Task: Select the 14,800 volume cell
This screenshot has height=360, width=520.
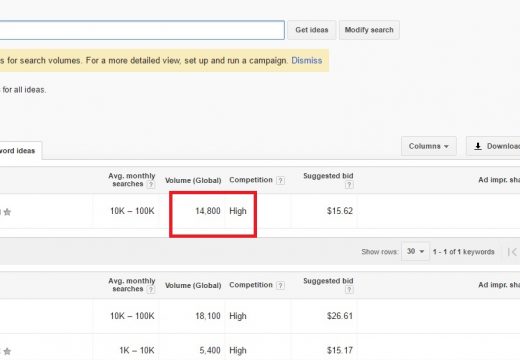Action: click(x=208, y=211)
